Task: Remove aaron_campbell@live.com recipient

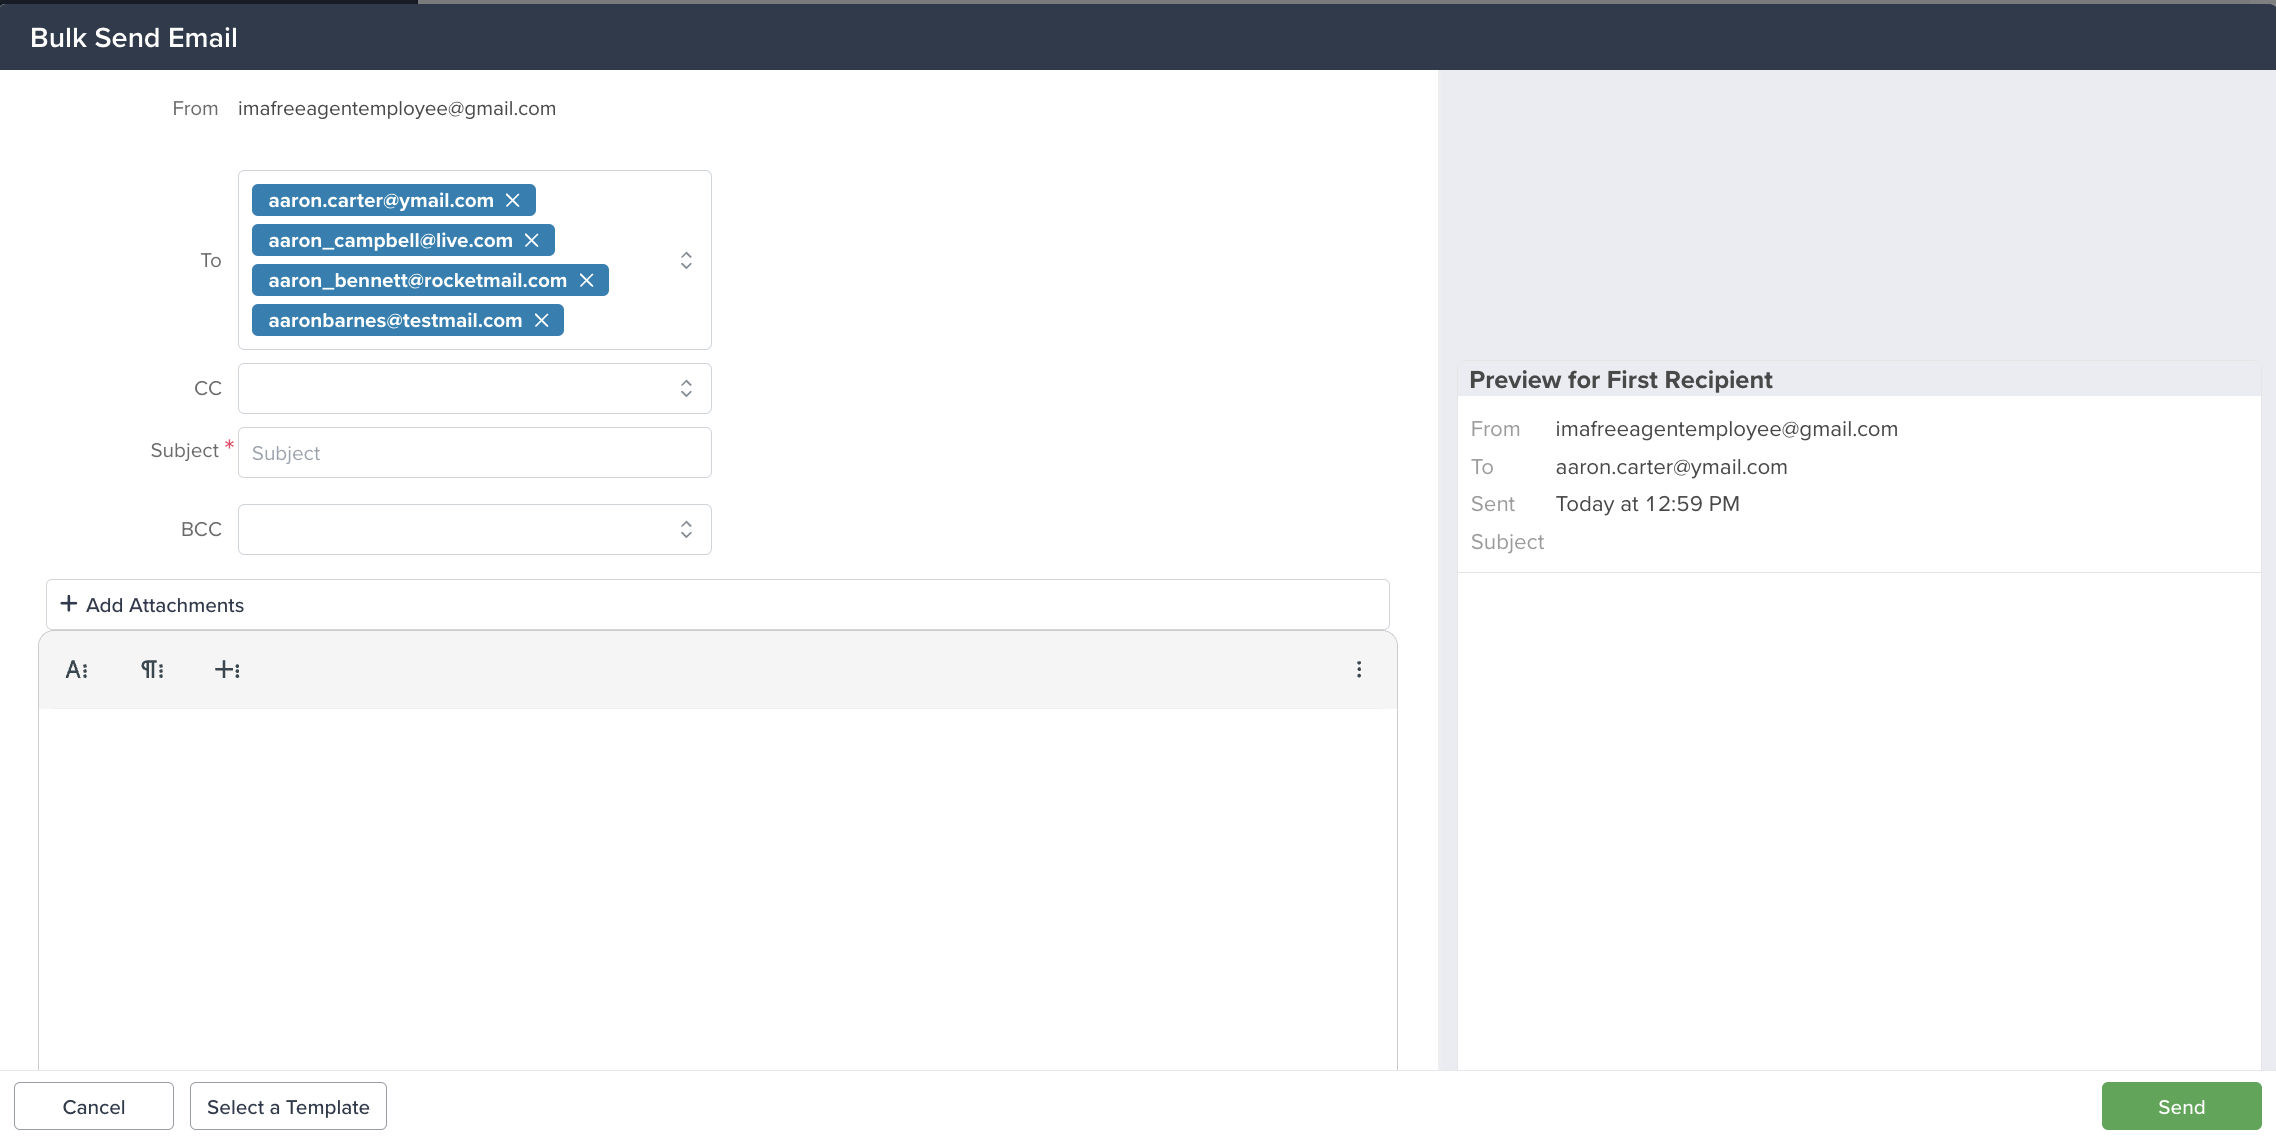Action: point(532,240)
